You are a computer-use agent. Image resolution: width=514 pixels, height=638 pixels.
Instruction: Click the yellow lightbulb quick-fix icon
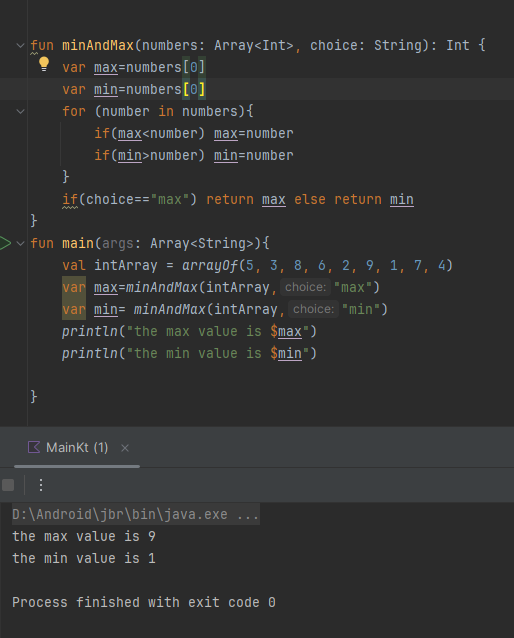tap(44, 64)
